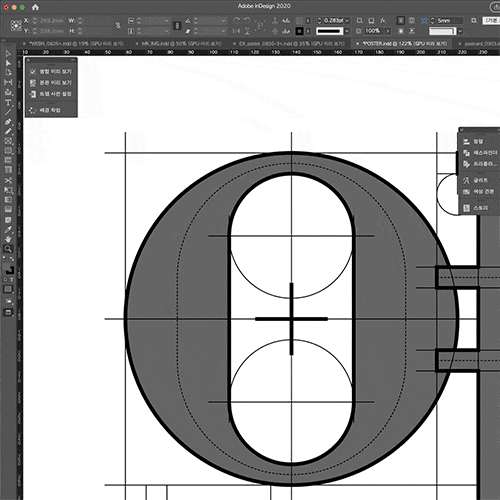The height and width of the screenshot is (500, 500).
Task: Select the Page tool
Action: (x=8, y=72)
